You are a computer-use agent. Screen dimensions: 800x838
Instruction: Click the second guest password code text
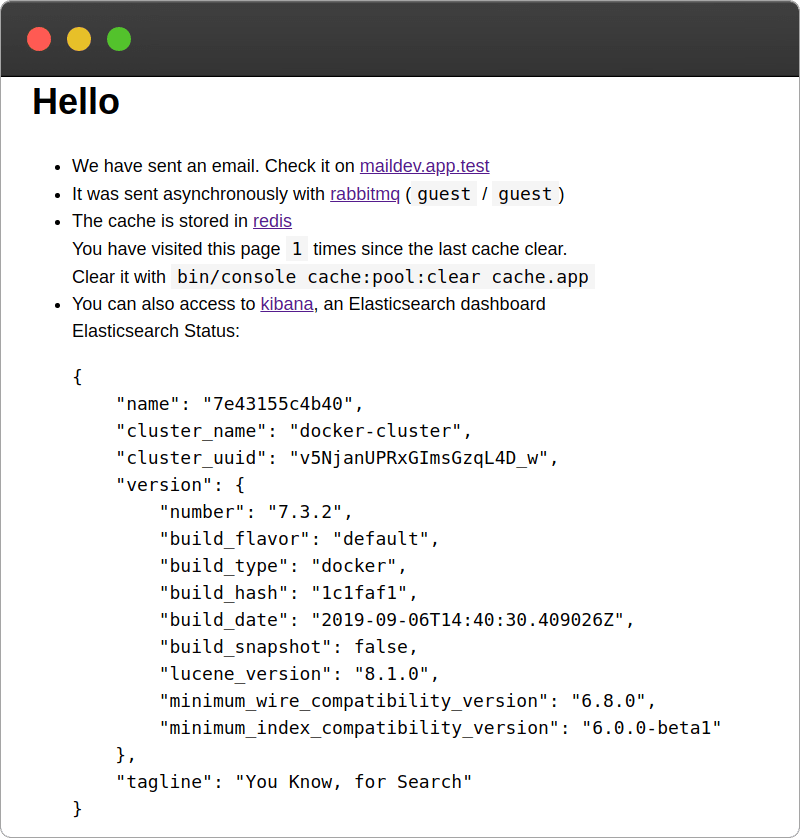pyautogui.click(x=525, y=194)
